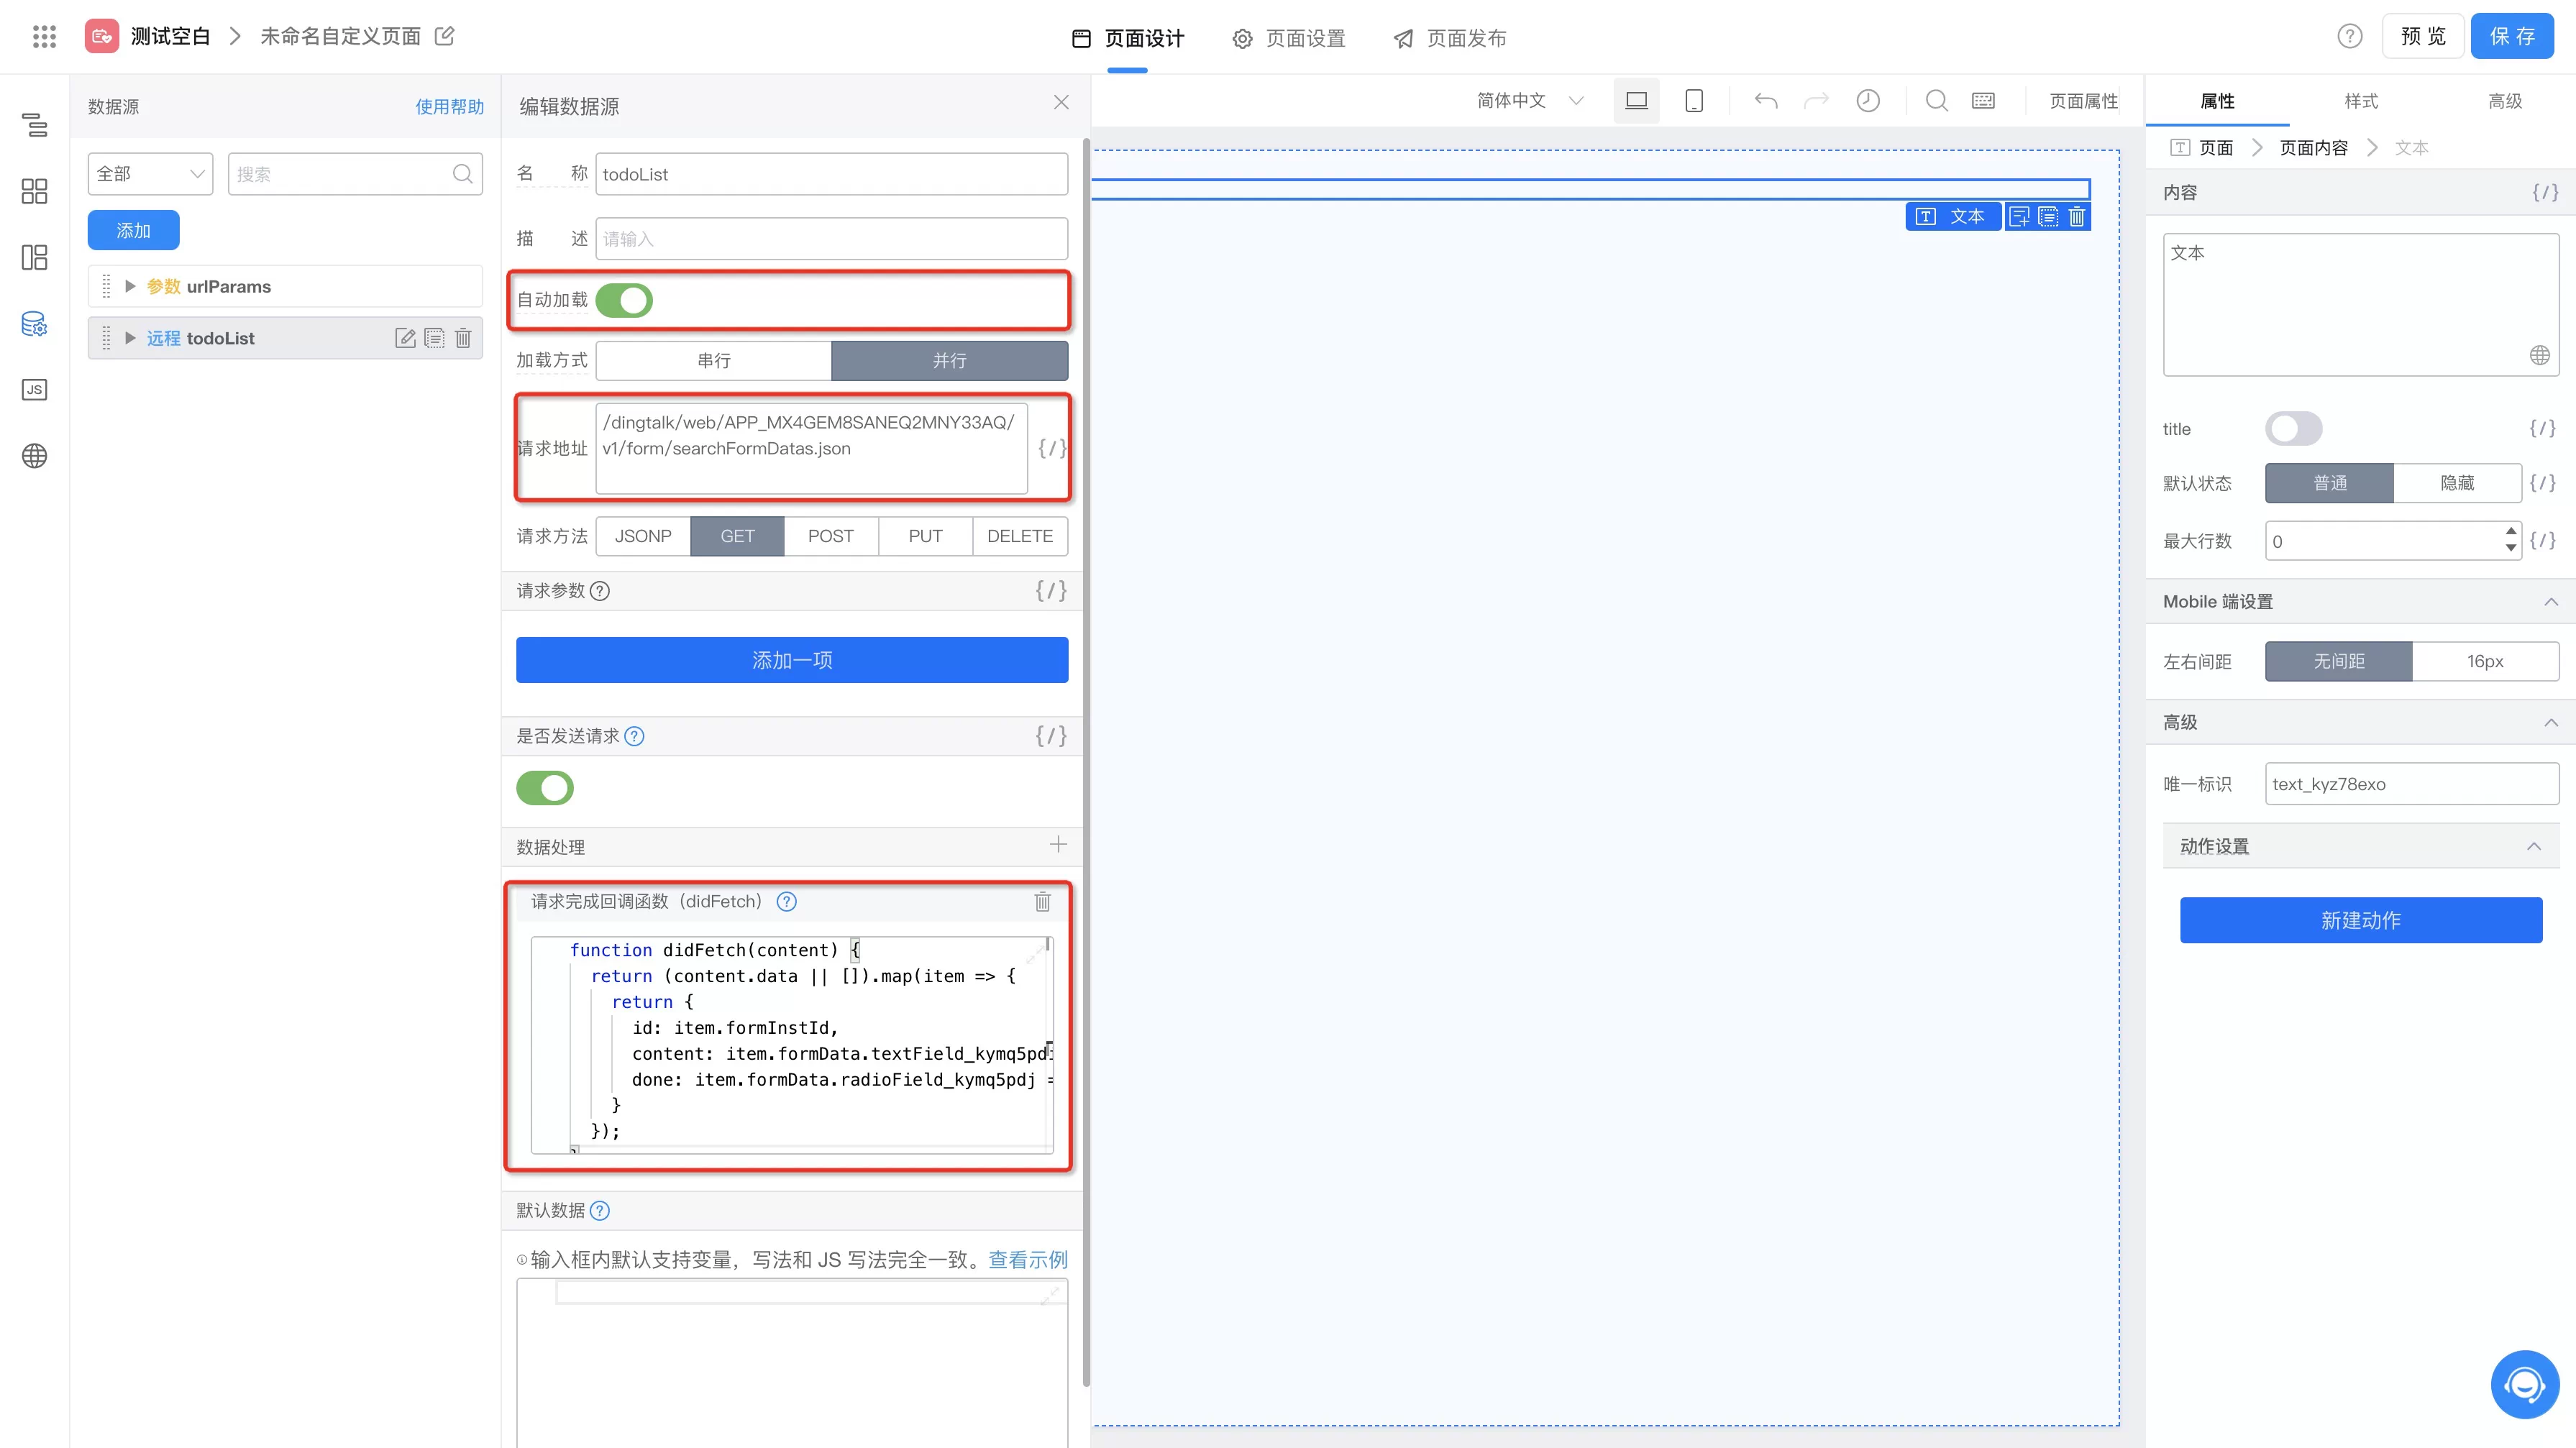Switch to the 样式 tab

click(x=2360, y=101)
